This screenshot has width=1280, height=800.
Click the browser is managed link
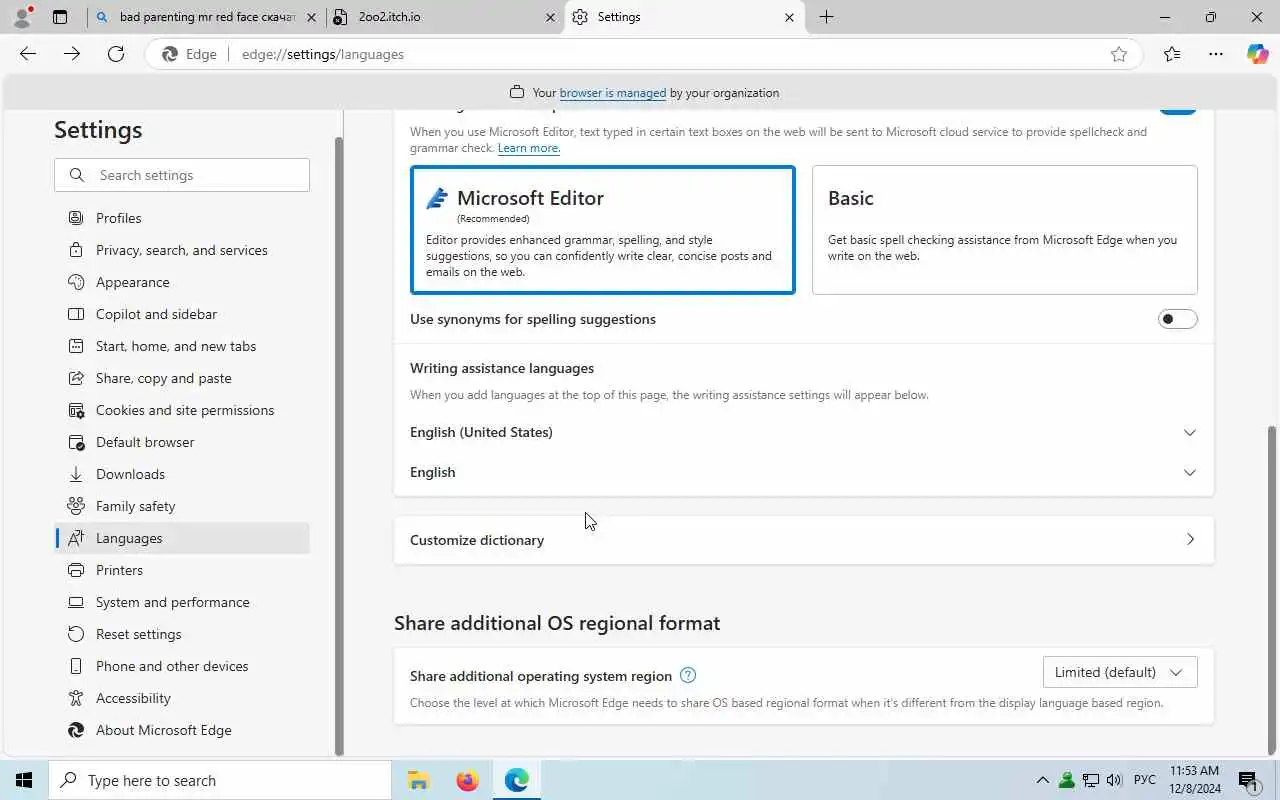(x=613, y=93)
